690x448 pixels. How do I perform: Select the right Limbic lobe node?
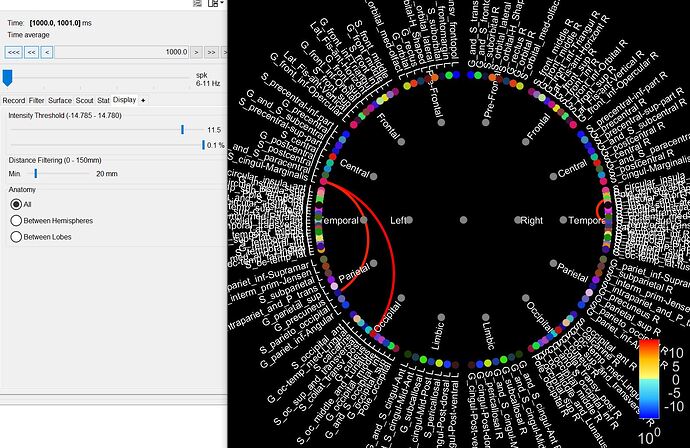point(485,317)
